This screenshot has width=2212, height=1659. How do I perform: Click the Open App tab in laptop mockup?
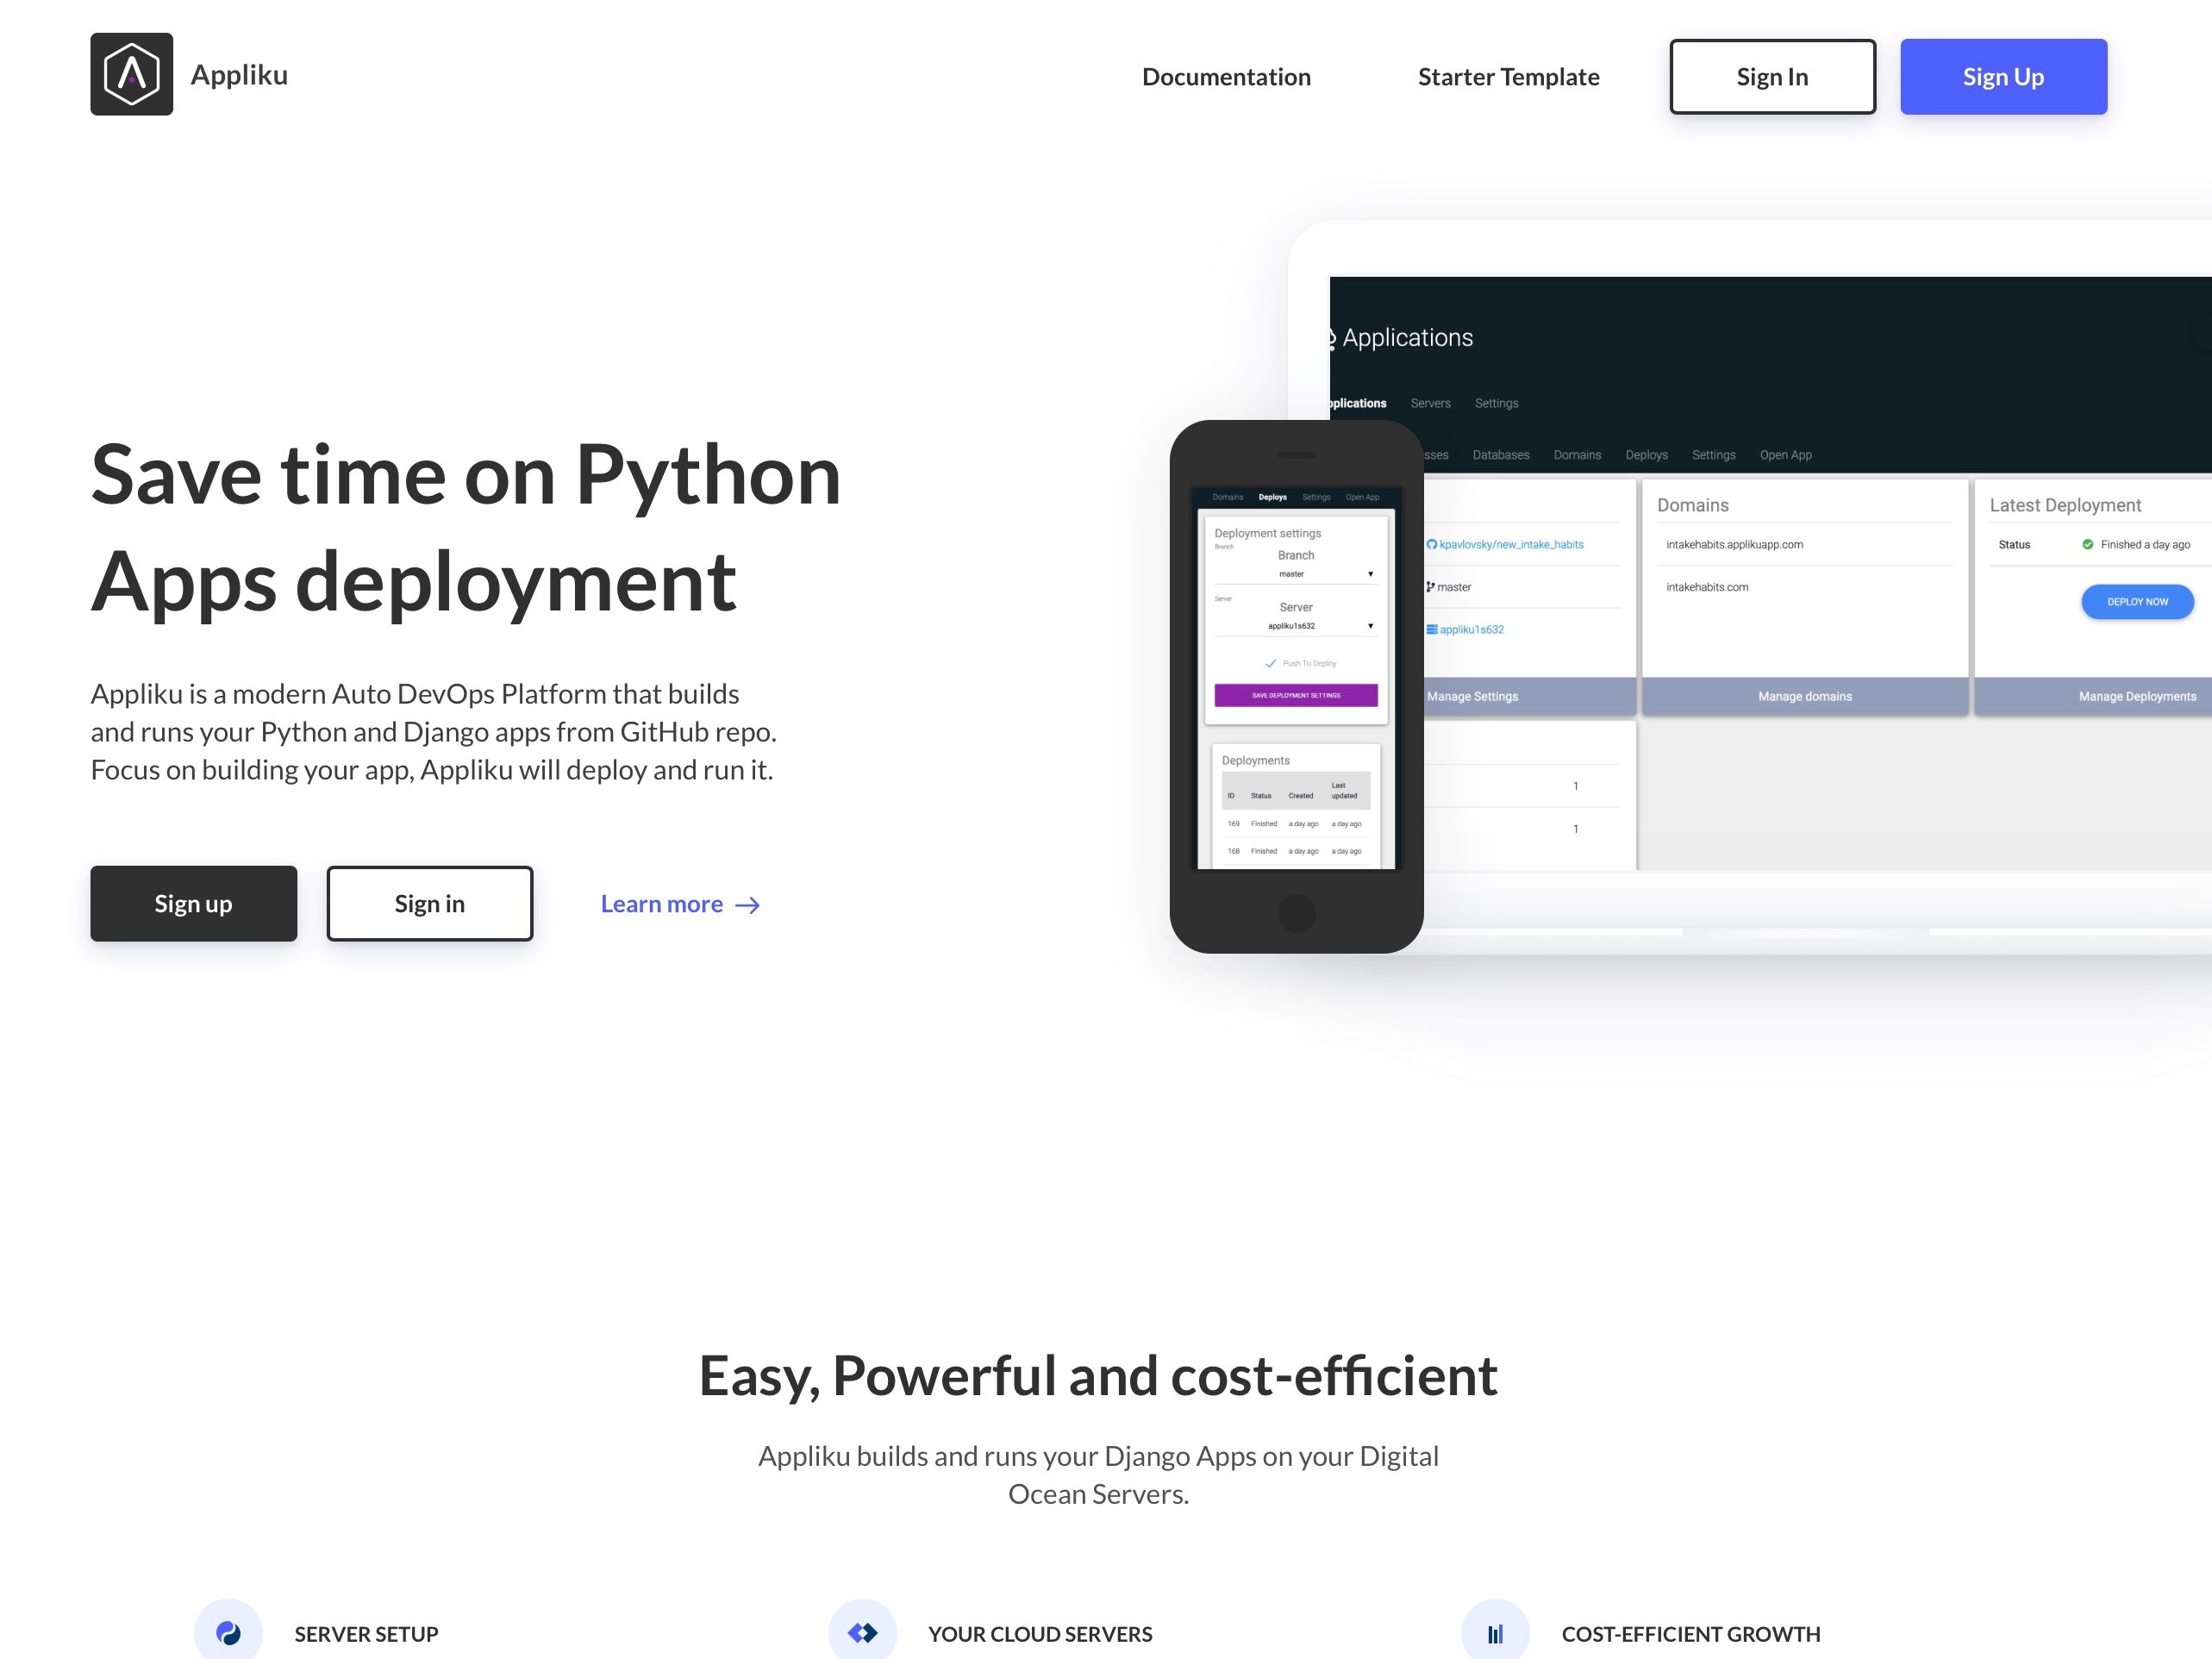(x=1785, y=455)
